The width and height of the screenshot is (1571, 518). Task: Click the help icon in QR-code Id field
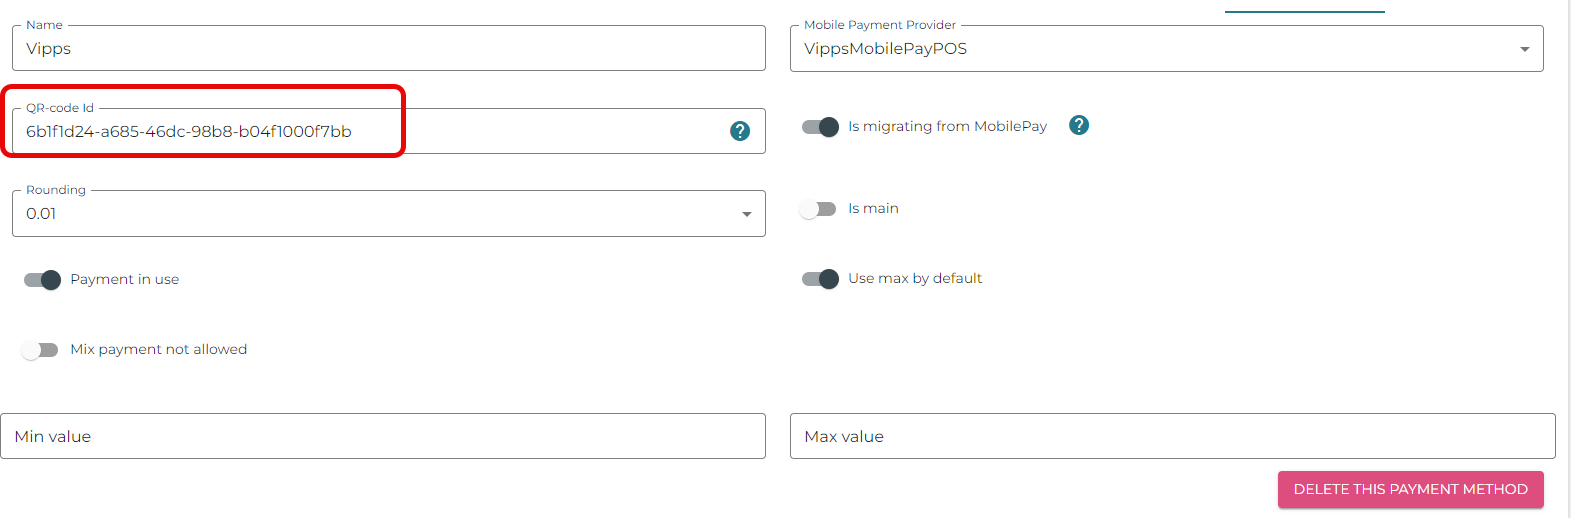pos(740,131)
